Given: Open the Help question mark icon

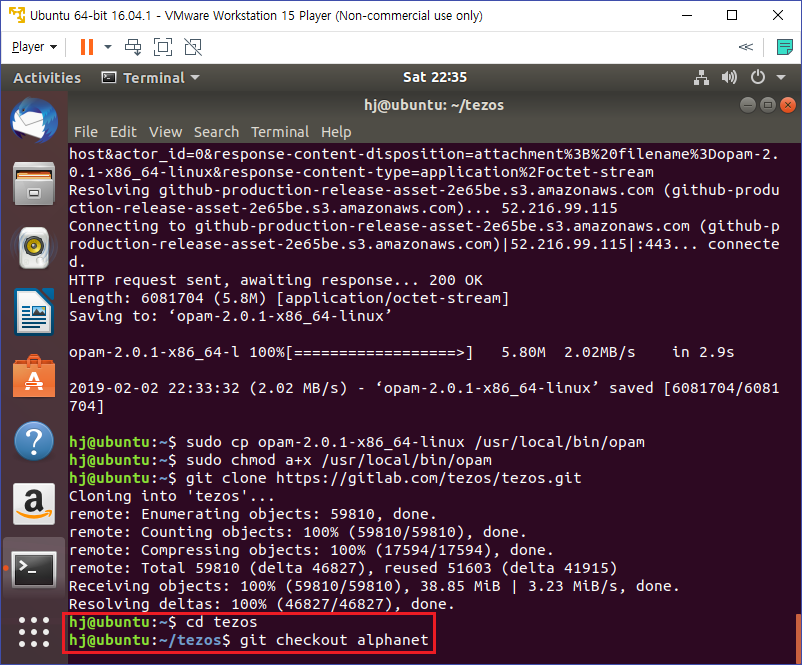Looking at the screenshot, I should point(34,440).
